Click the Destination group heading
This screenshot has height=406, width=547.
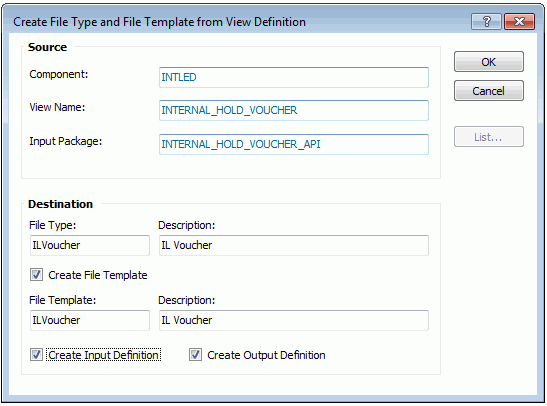pyautogui.click(x=60, y=204)
